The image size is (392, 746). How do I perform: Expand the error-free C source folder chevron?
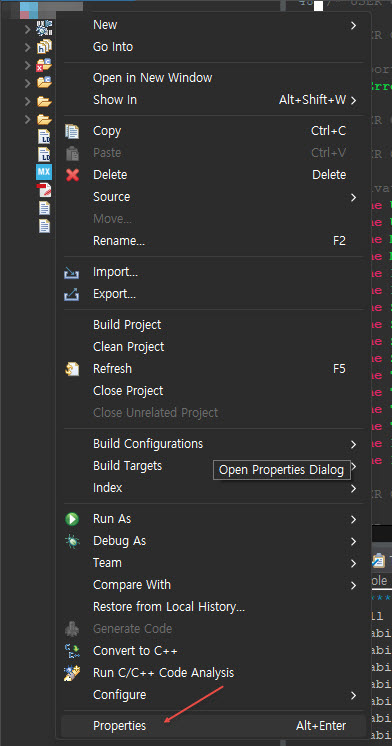[28, 83]
